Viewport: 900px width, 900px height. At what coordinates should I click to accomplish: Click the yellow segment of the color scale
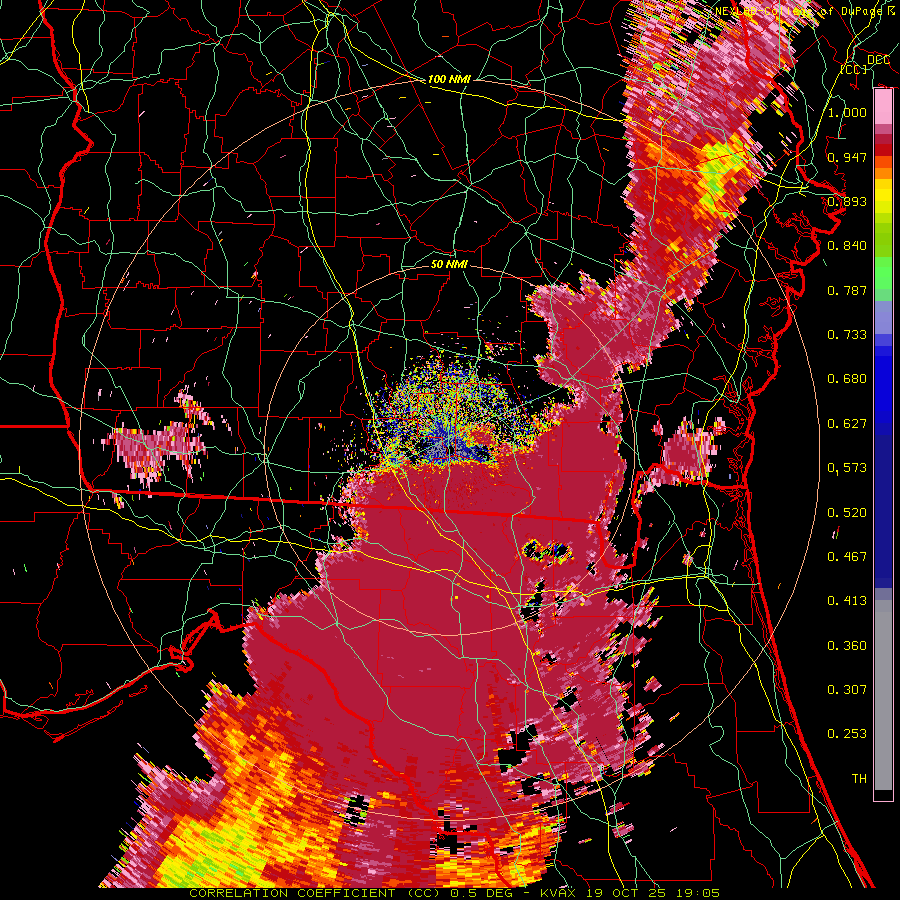coord(883,195)
